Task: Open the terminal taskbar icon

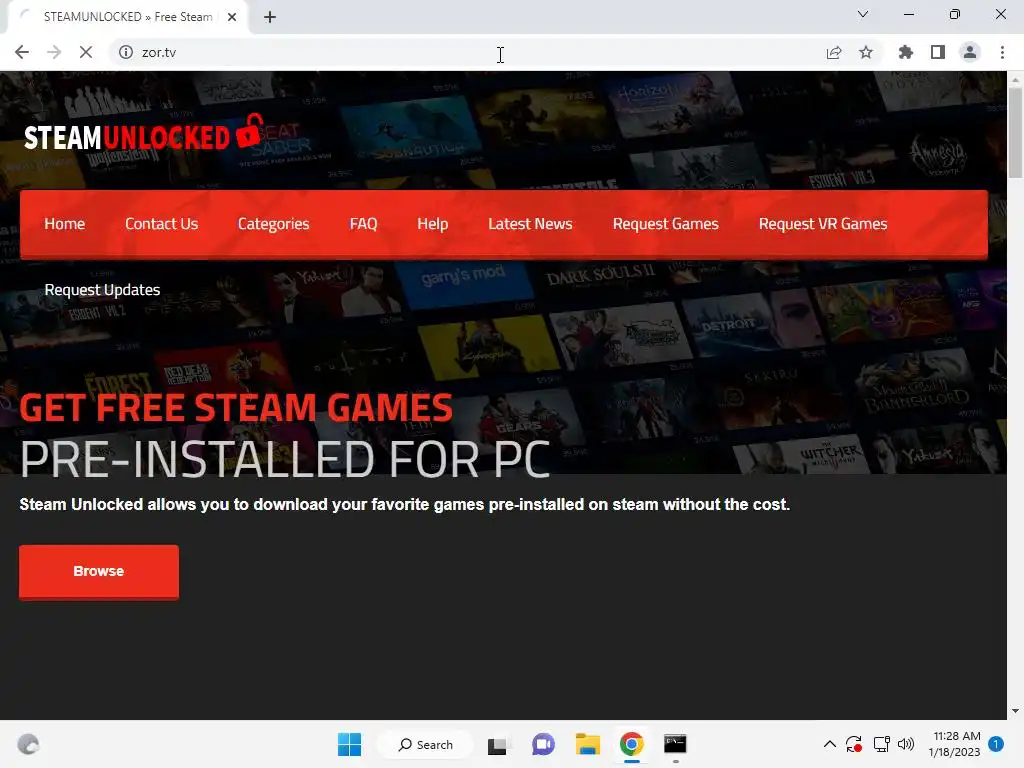Action: pyautogui.click(x=675, y=744)
